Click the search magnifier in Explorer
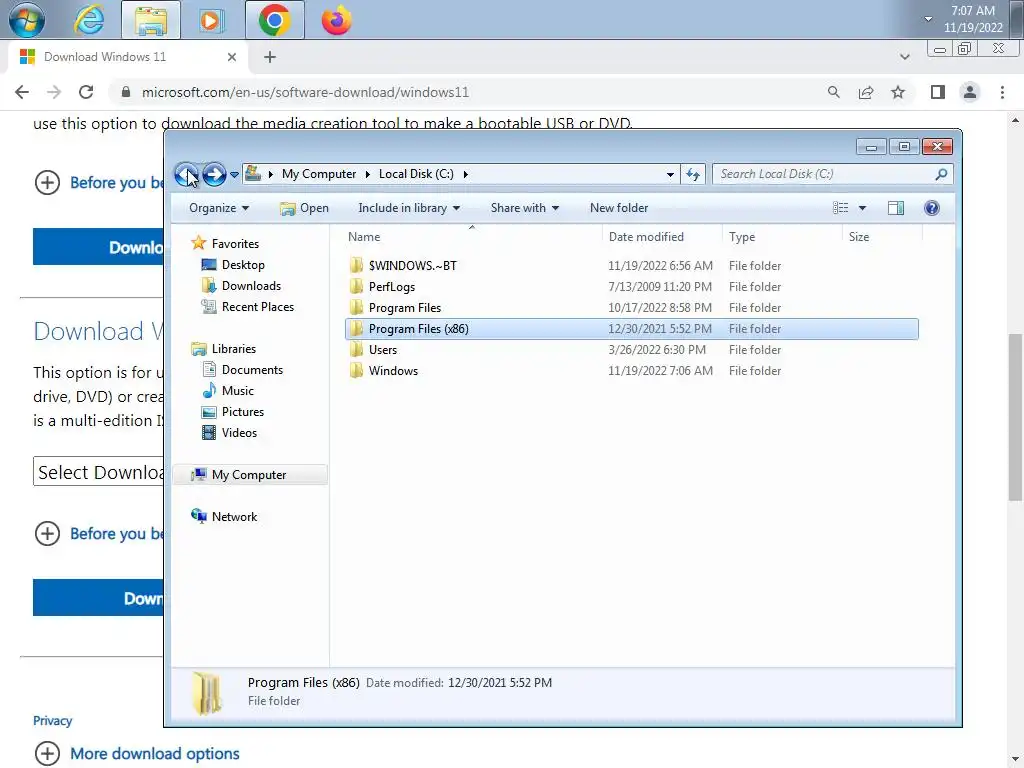This screenshot has height=768, width=1024. [x=941, y=174]
